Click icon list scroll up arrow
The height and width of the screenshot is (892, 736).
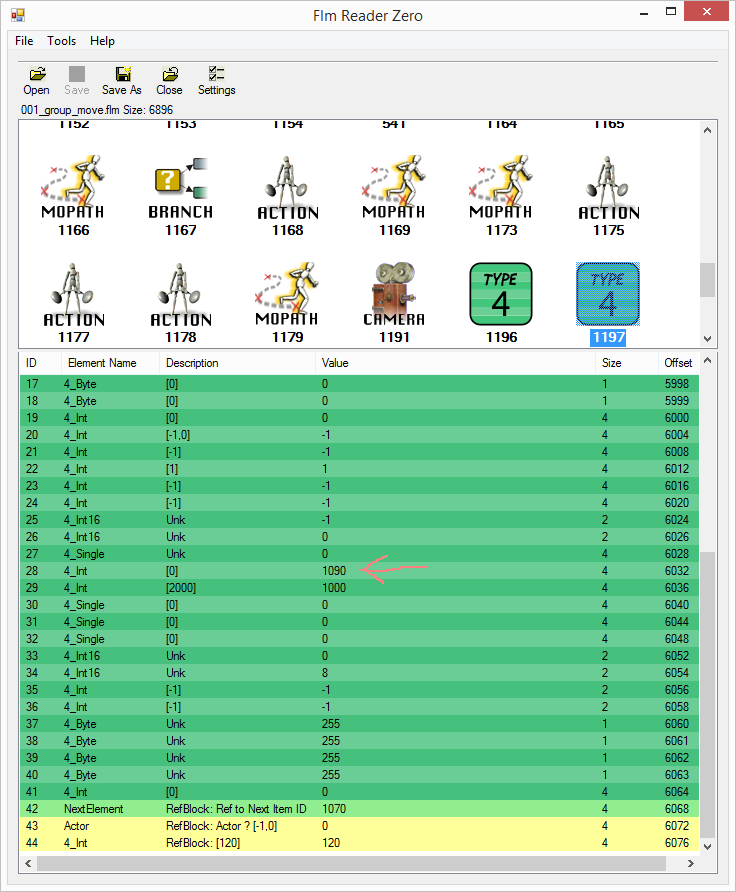pyautogui.click(x=708, y=130)
